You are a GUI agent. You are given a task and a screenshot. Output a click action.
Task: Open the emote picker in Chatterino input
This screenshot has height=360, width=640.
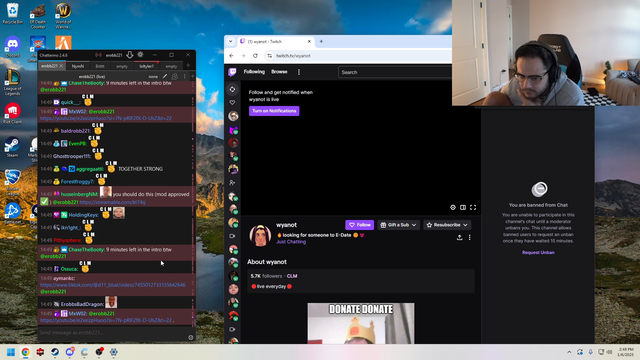pos(191,337)
